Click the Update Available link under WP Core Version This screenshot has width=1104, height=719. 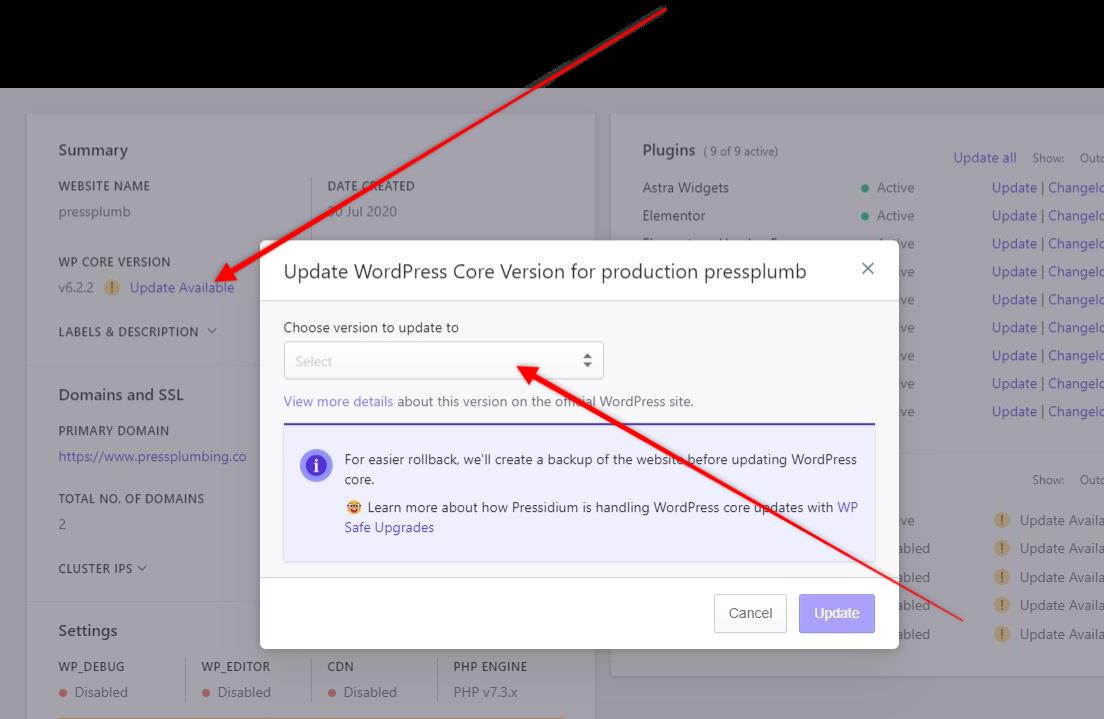182,287
